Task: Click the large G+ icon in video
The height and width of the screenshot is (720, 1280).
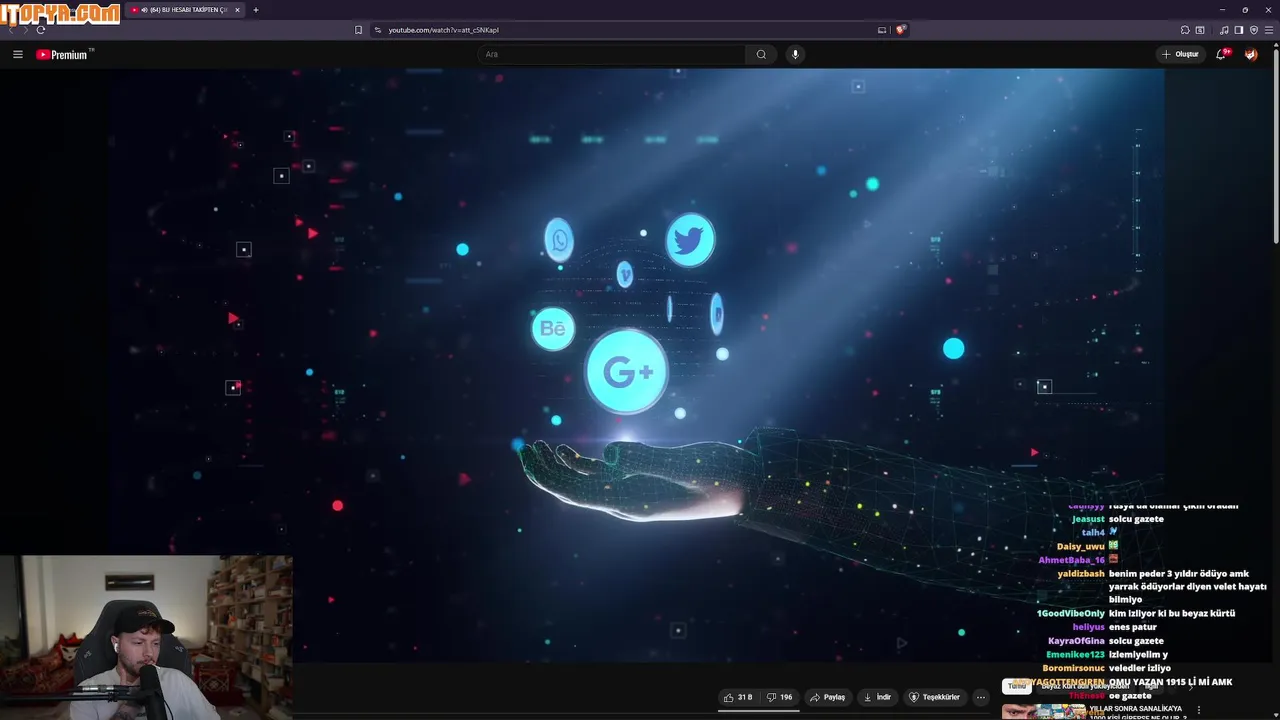Action: [x=627, y=372]
